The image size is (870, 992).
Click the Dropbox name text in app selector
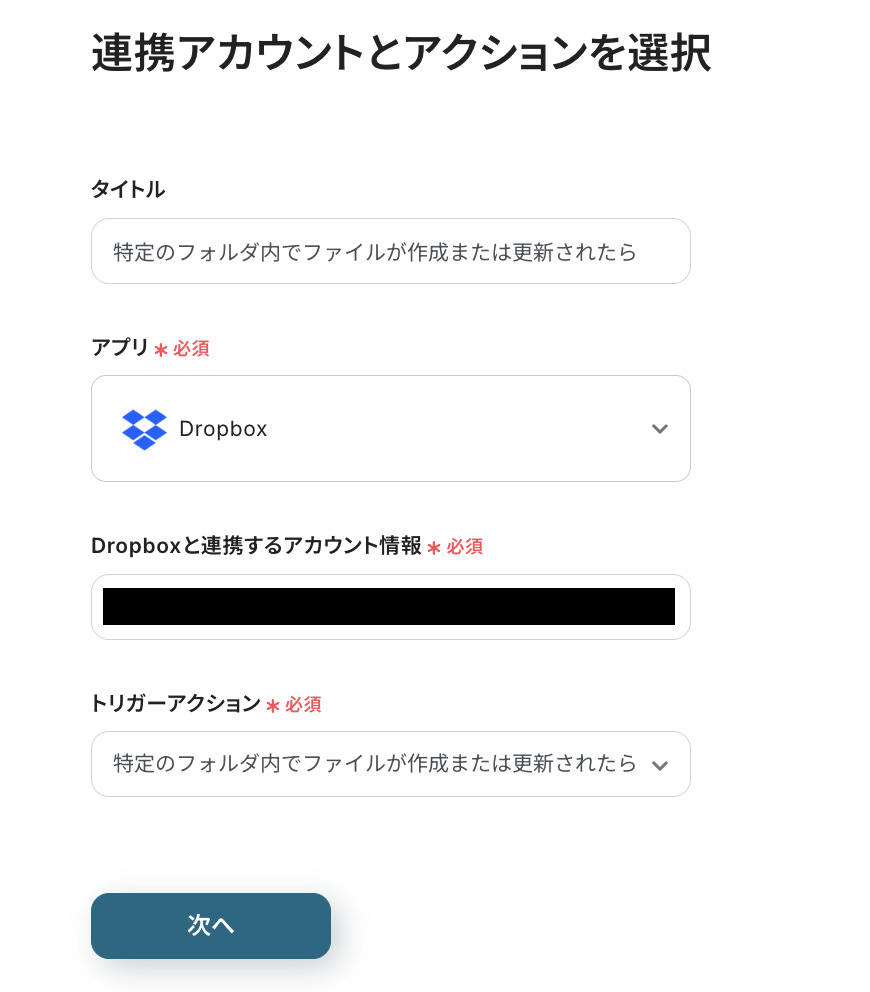223,429
